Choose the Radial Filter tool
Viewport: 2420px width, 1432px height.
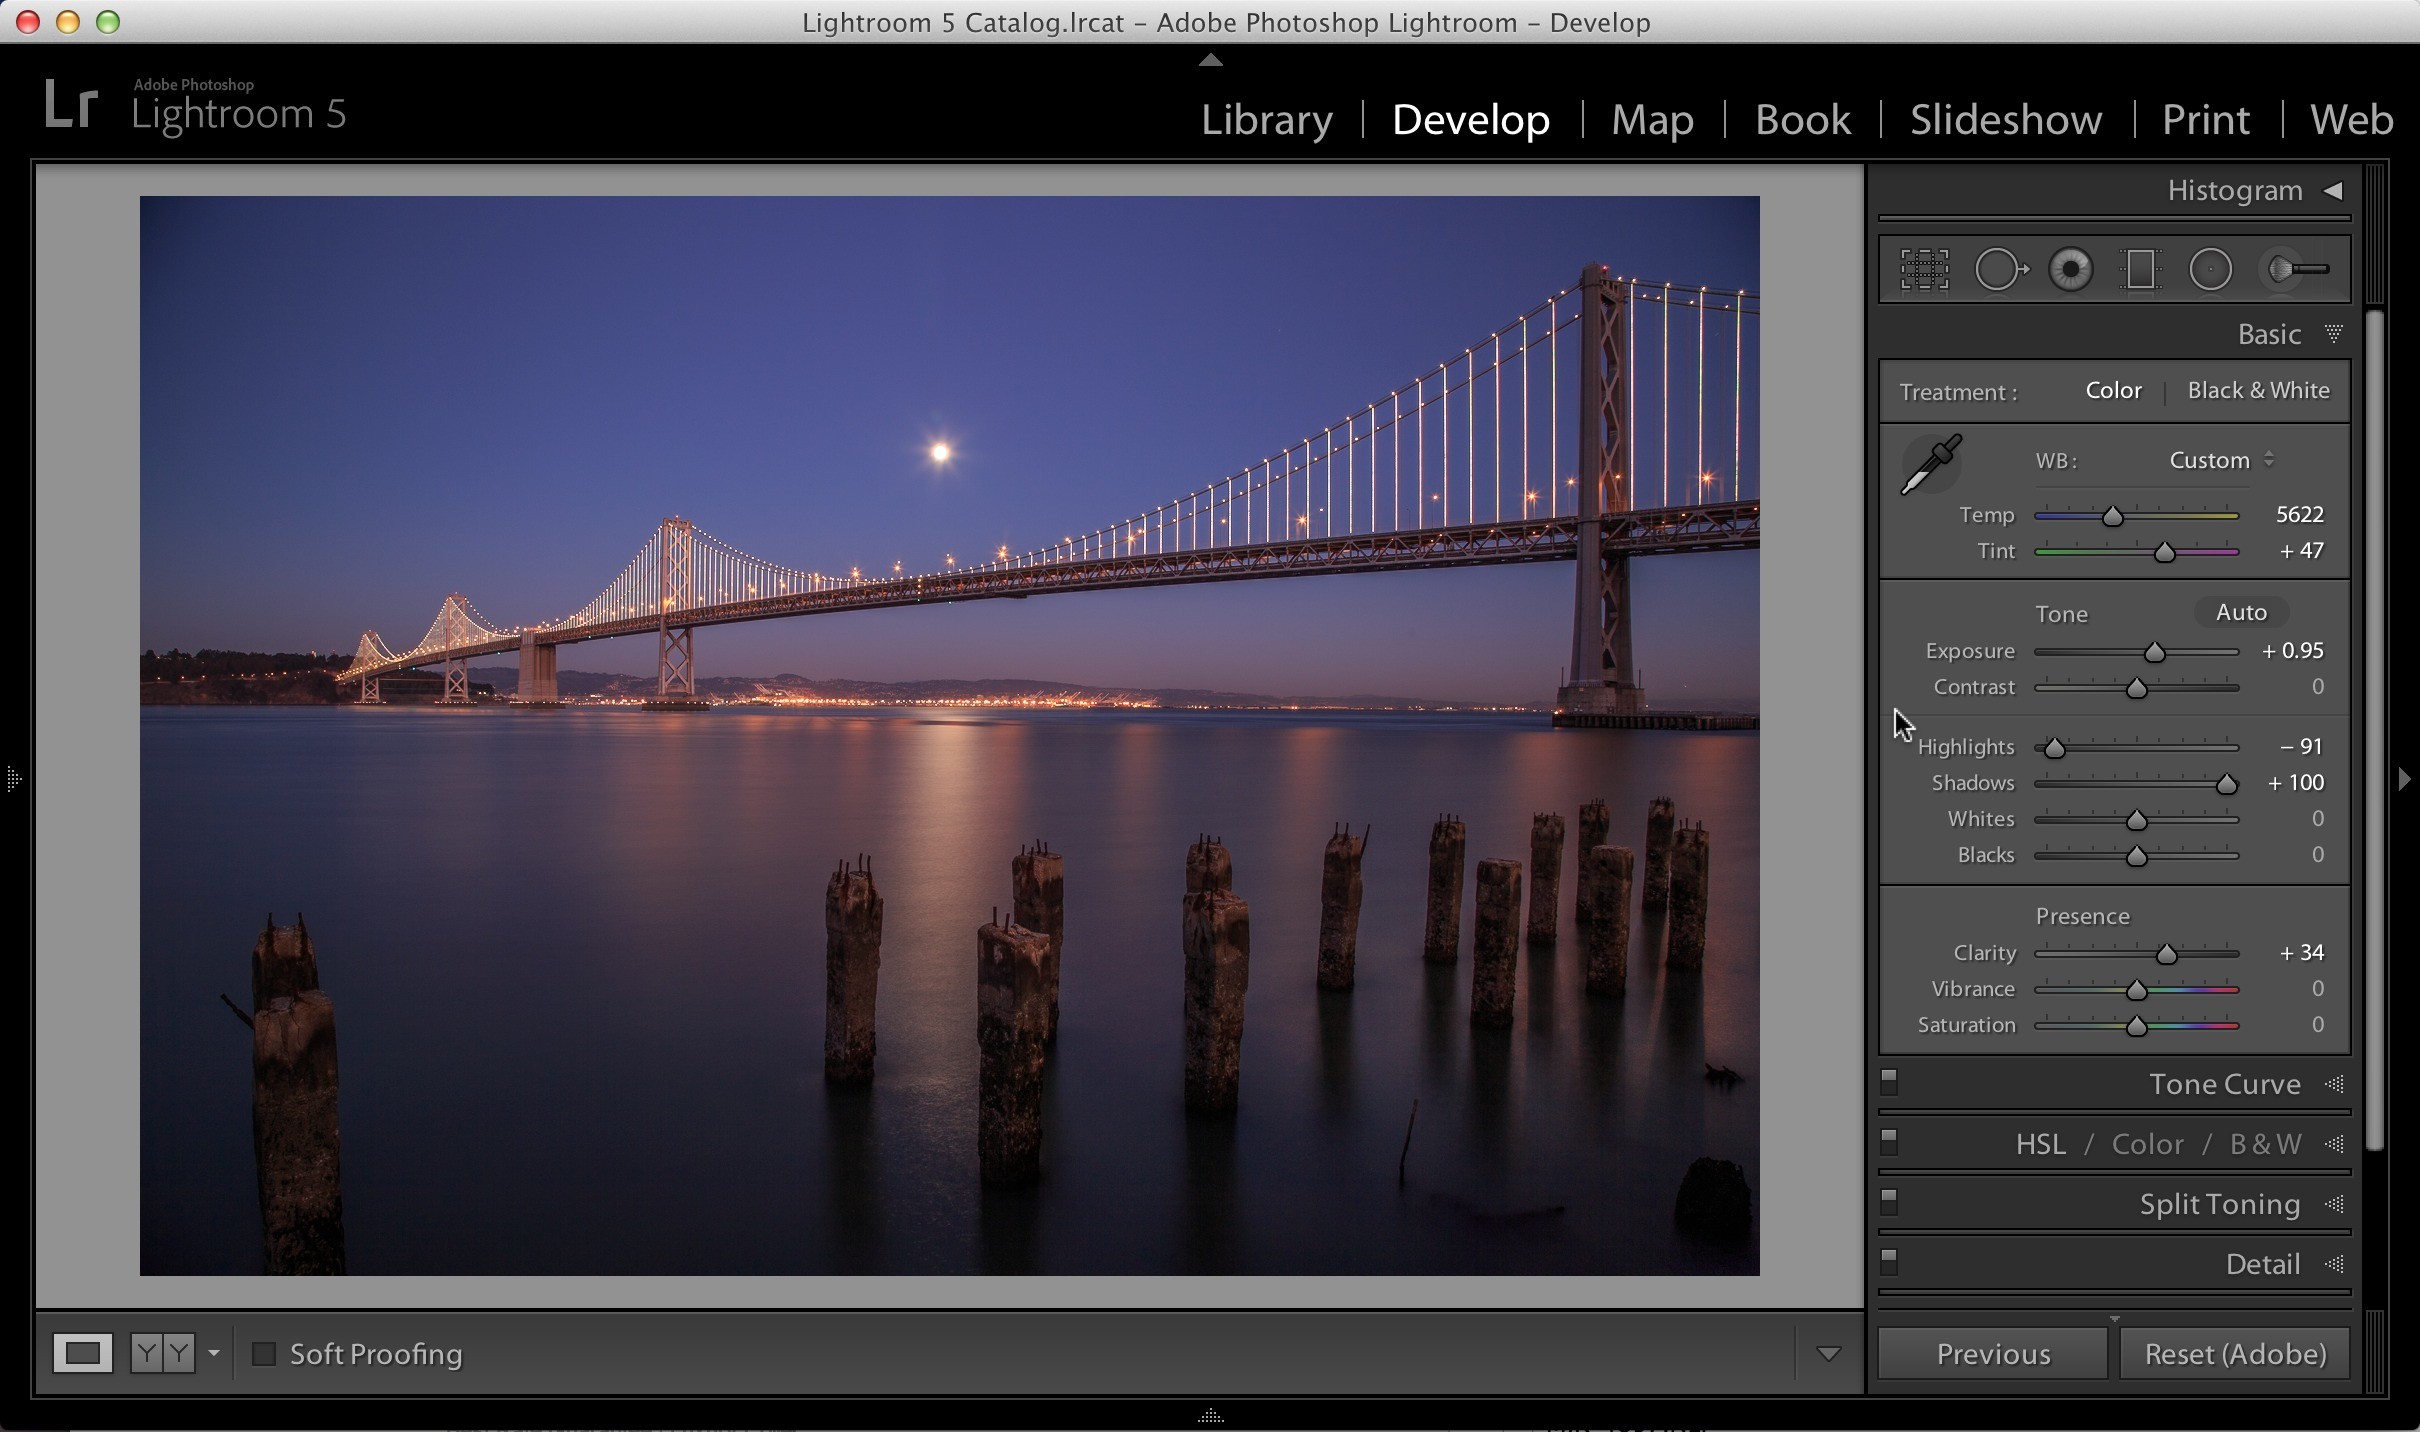coord(2210,270)
